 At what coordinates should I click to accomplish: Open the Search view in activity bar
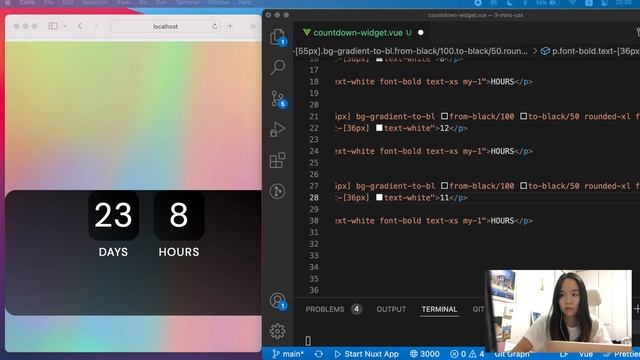278,67
